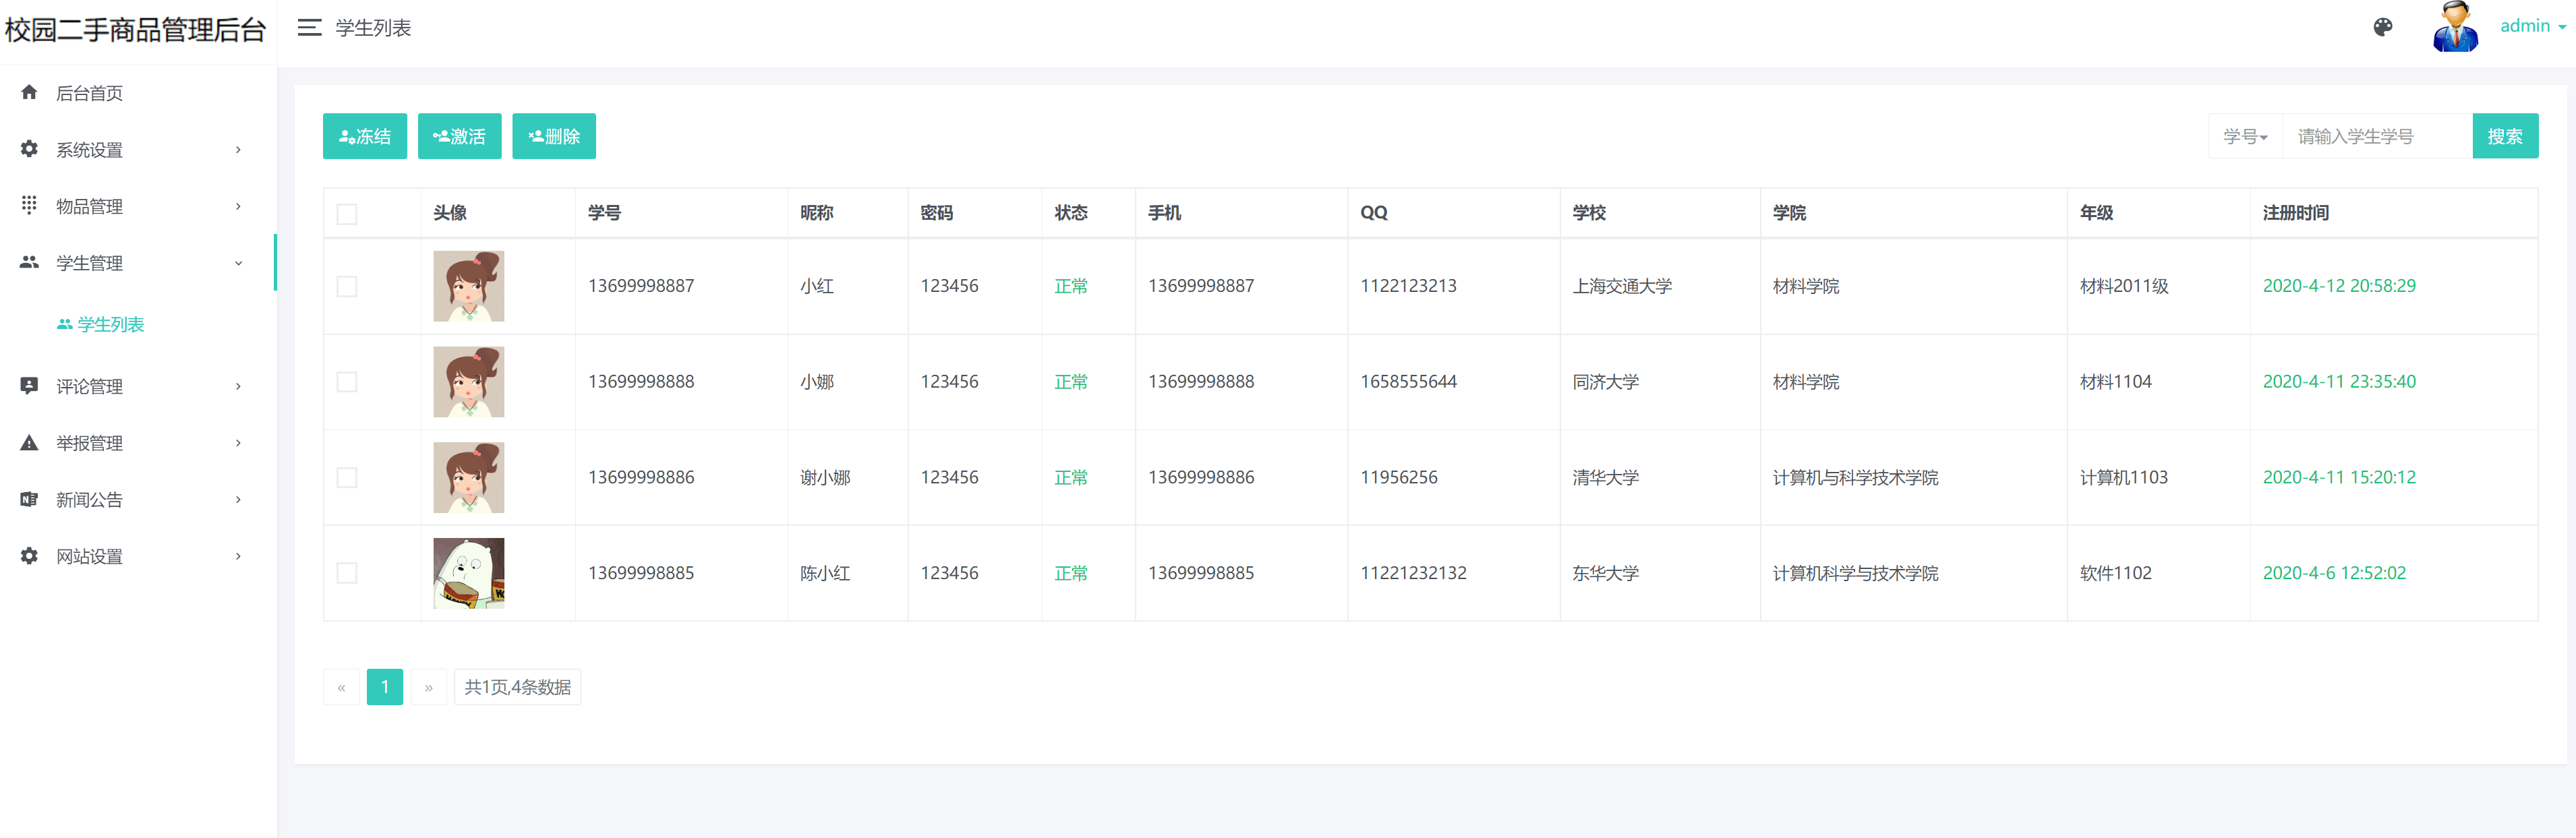Expand the 新闻公告 menu chevron

238,500
